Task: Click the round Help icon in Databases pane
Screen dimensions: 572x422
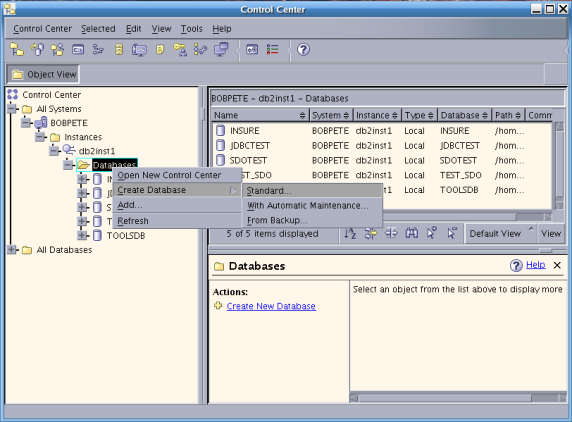Action: tap(516, 266)
